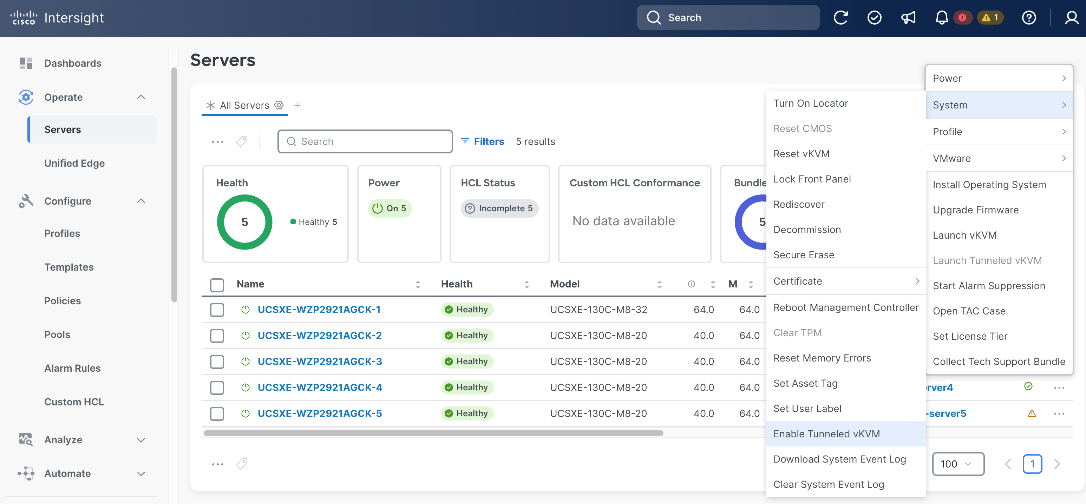Expand the Automate section chevron
The height and width of the screenshot is (504, 1086).
(141, 474)
